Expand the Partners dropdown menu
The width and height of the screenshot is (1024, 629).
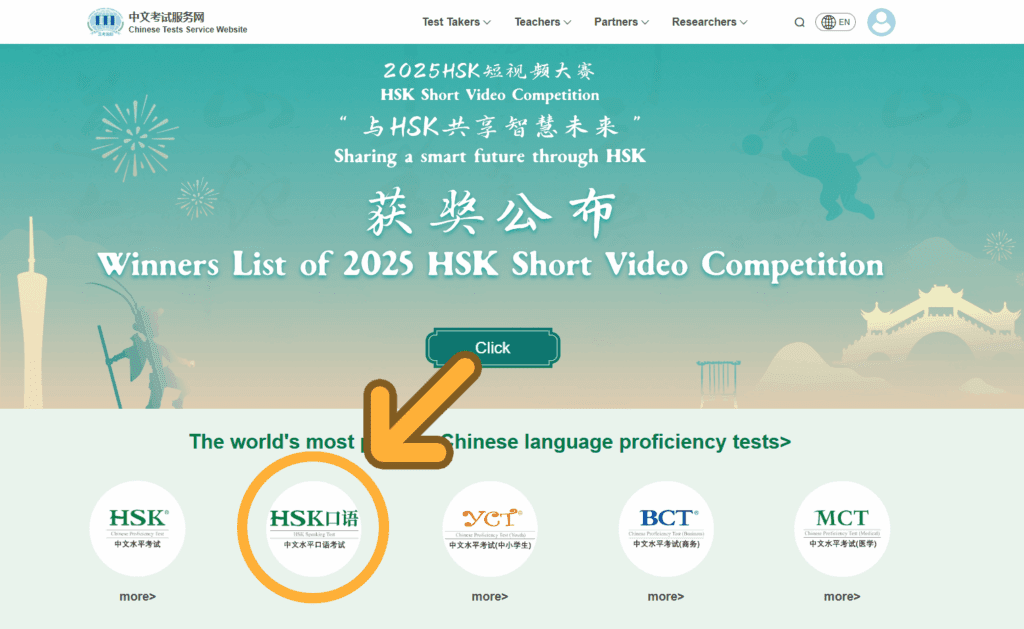point(621,22)
